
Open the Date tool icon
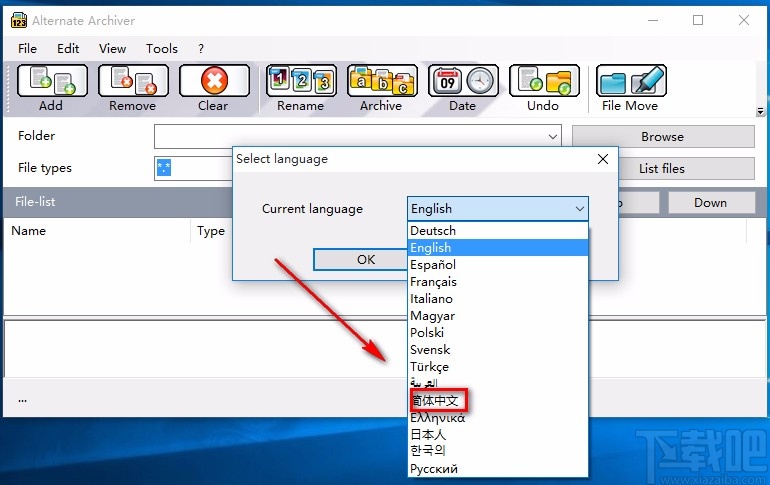point(463,81)
